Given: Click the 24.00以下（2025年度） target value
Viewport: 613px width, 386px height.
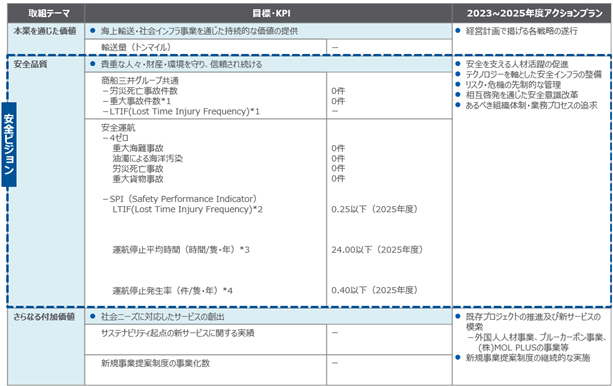Looking at the screenshot, I should [377, 250].
